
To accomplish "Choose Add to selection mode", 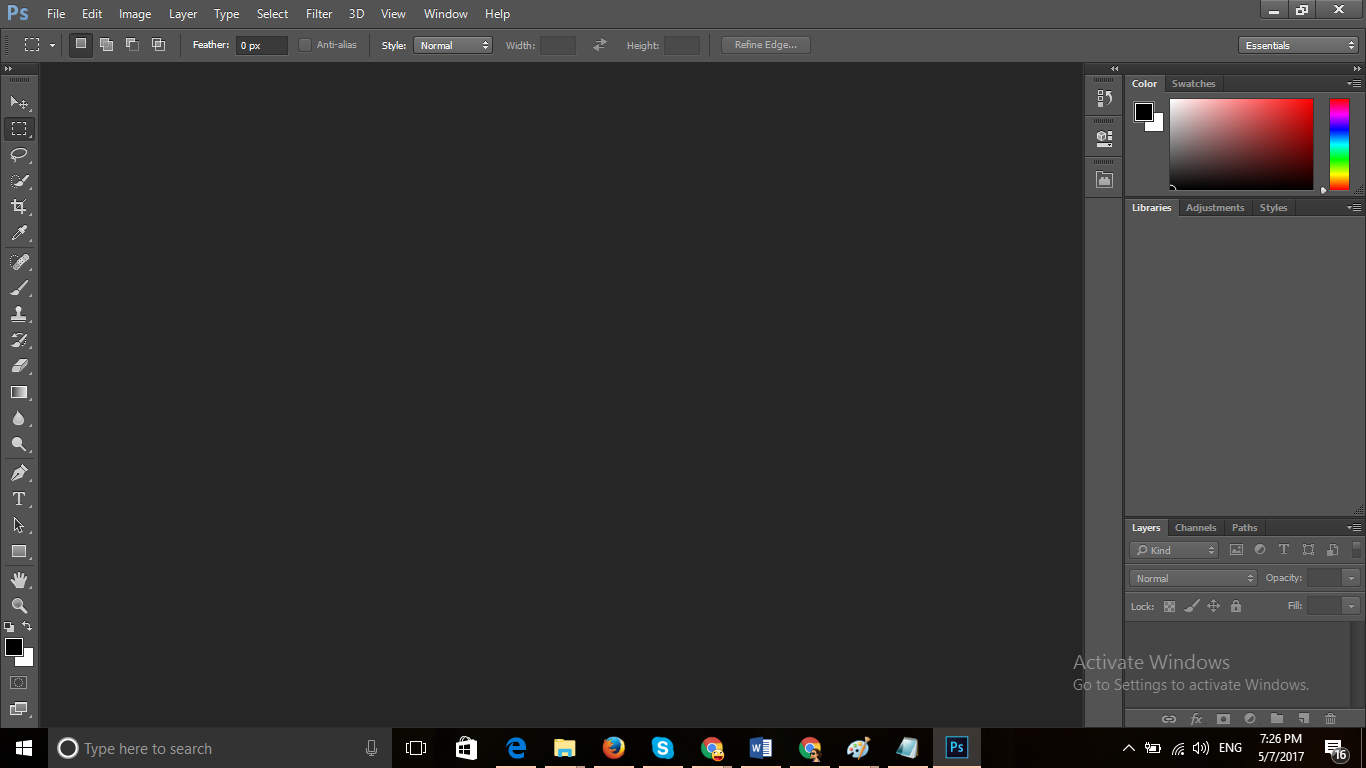I will [x=106, y=44].
